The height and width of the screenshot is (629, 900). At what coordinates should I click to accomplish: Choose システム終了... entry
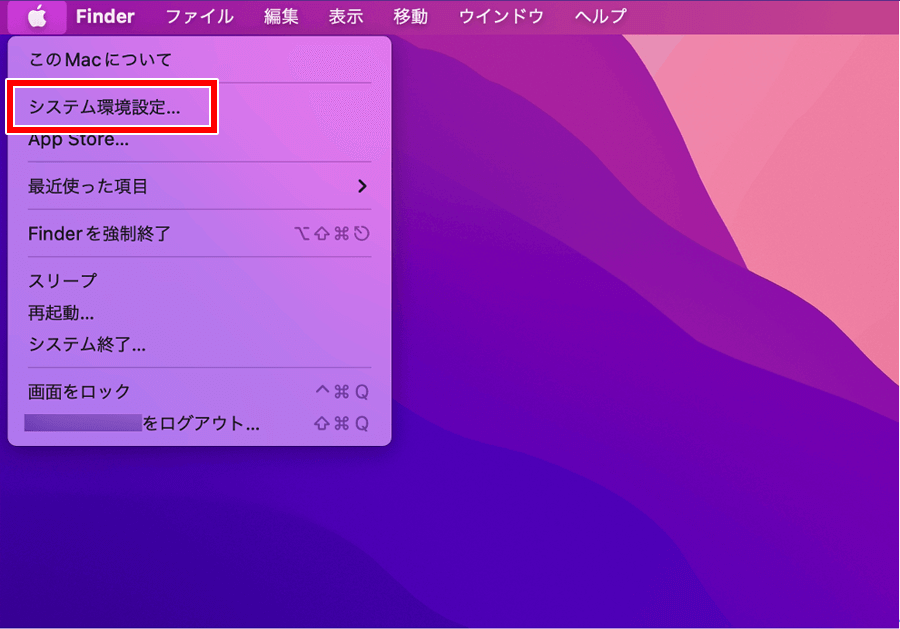point(200,344)
